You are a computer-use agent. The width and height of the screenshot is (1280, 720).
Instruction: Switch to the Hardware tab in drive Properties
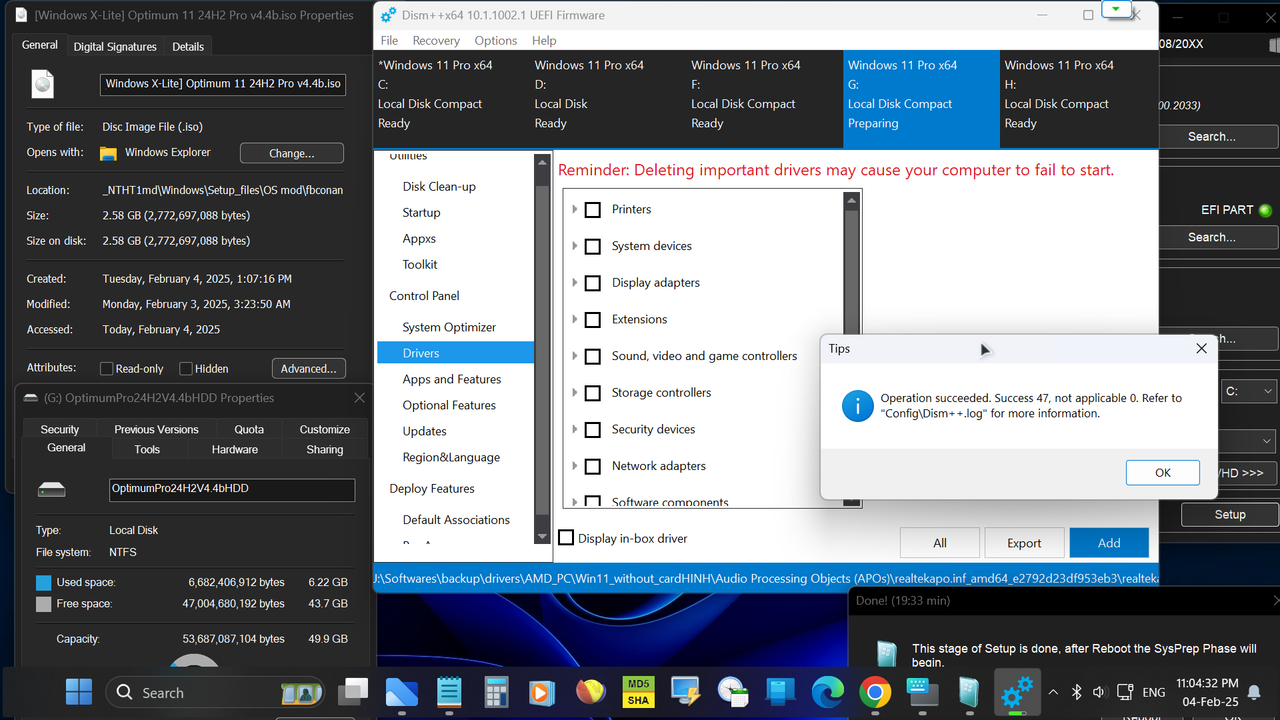click(234, 449)
